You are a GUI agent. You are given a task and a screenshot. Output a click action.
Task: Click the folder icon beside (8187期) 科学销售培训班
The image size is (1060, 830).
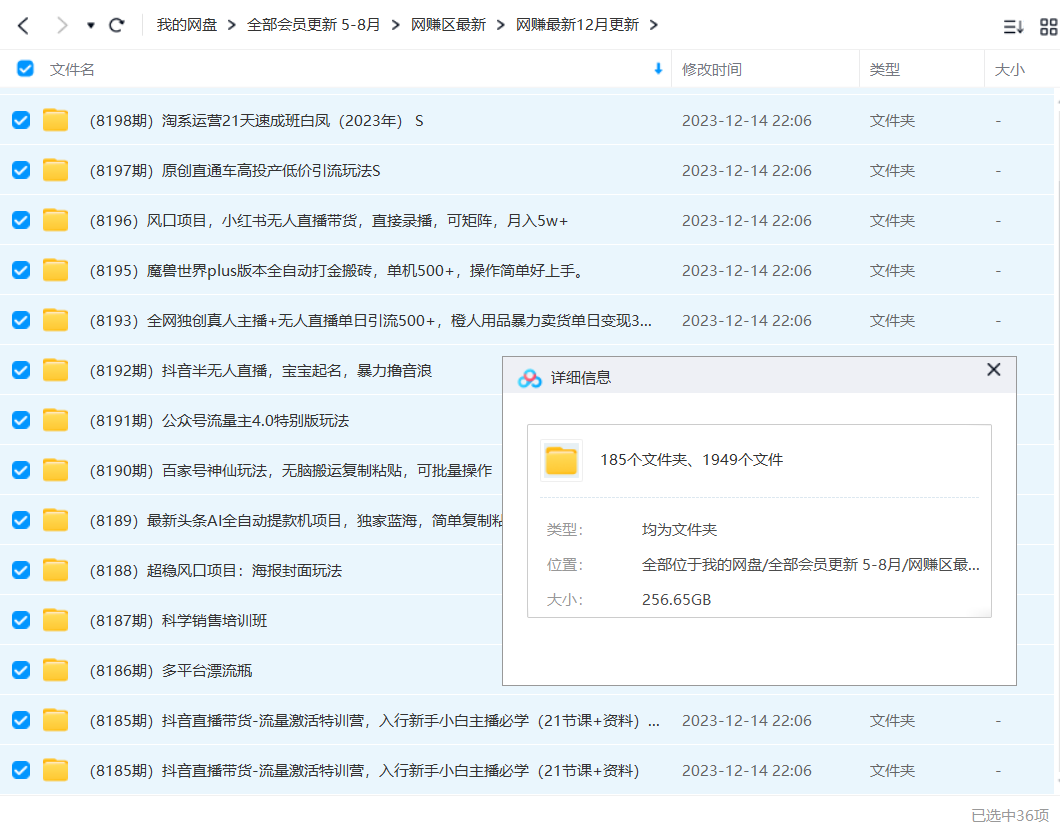tap(55, 620)
